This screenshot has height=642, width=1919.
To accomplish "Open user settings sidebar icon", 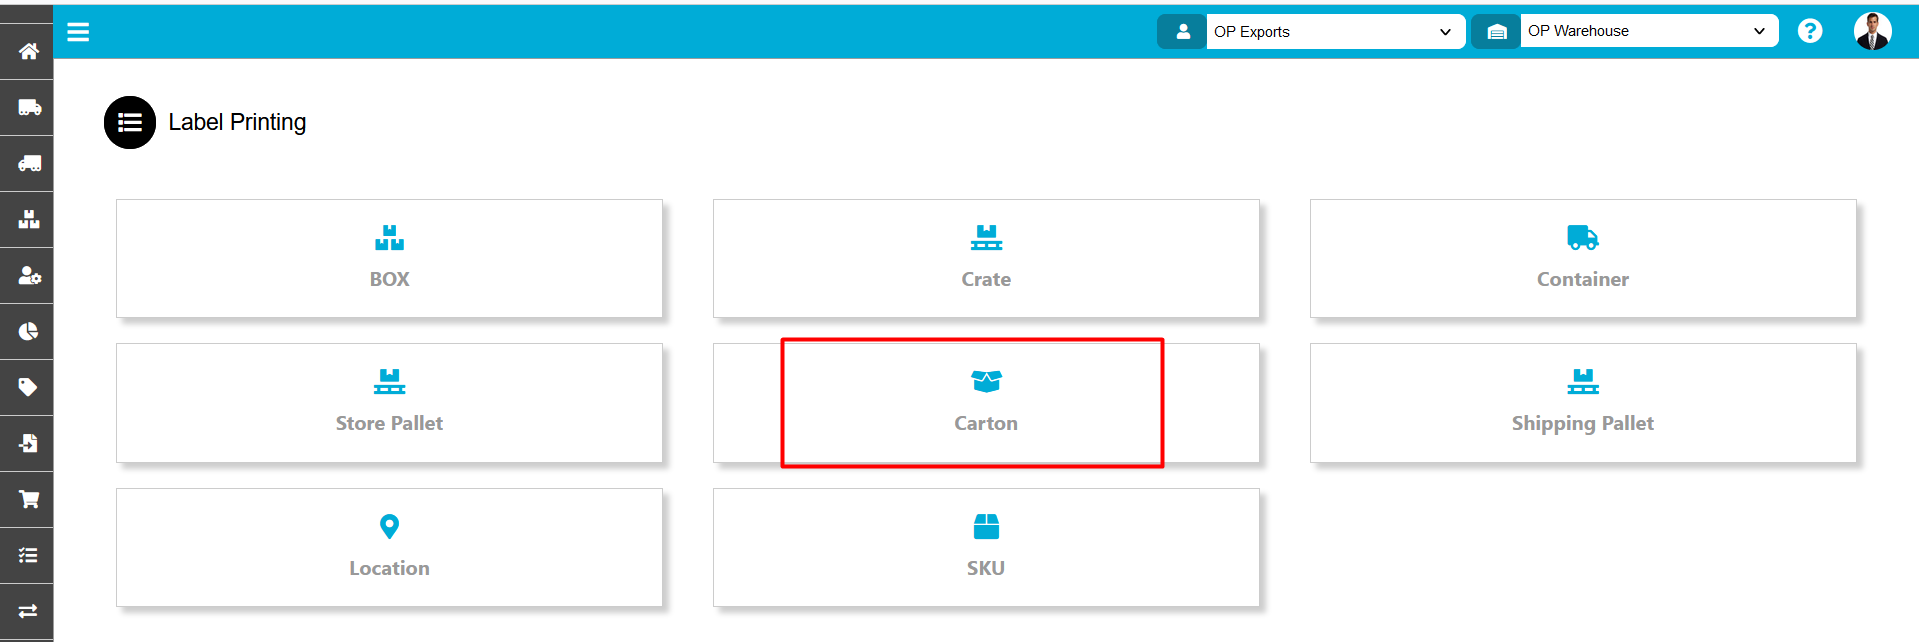I will [x=28, y=275].
